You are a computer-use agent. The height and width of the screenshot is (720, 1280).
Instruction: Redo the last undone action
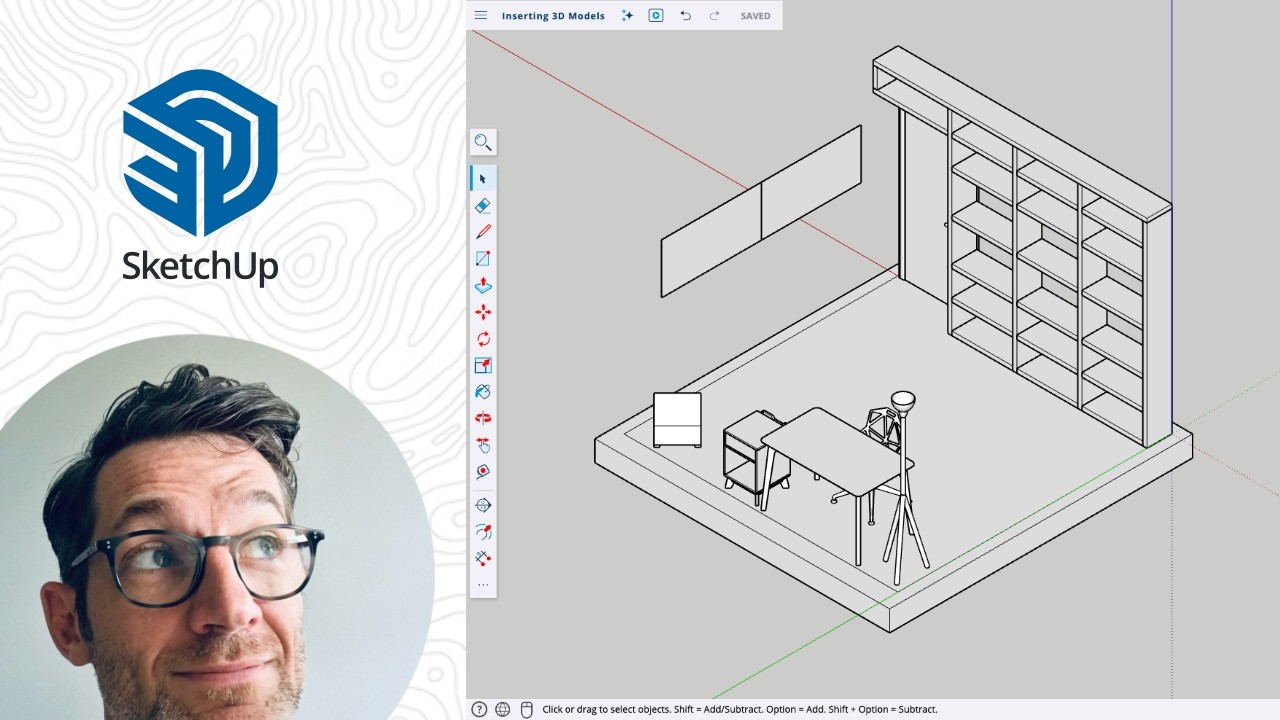click(714, 15)
